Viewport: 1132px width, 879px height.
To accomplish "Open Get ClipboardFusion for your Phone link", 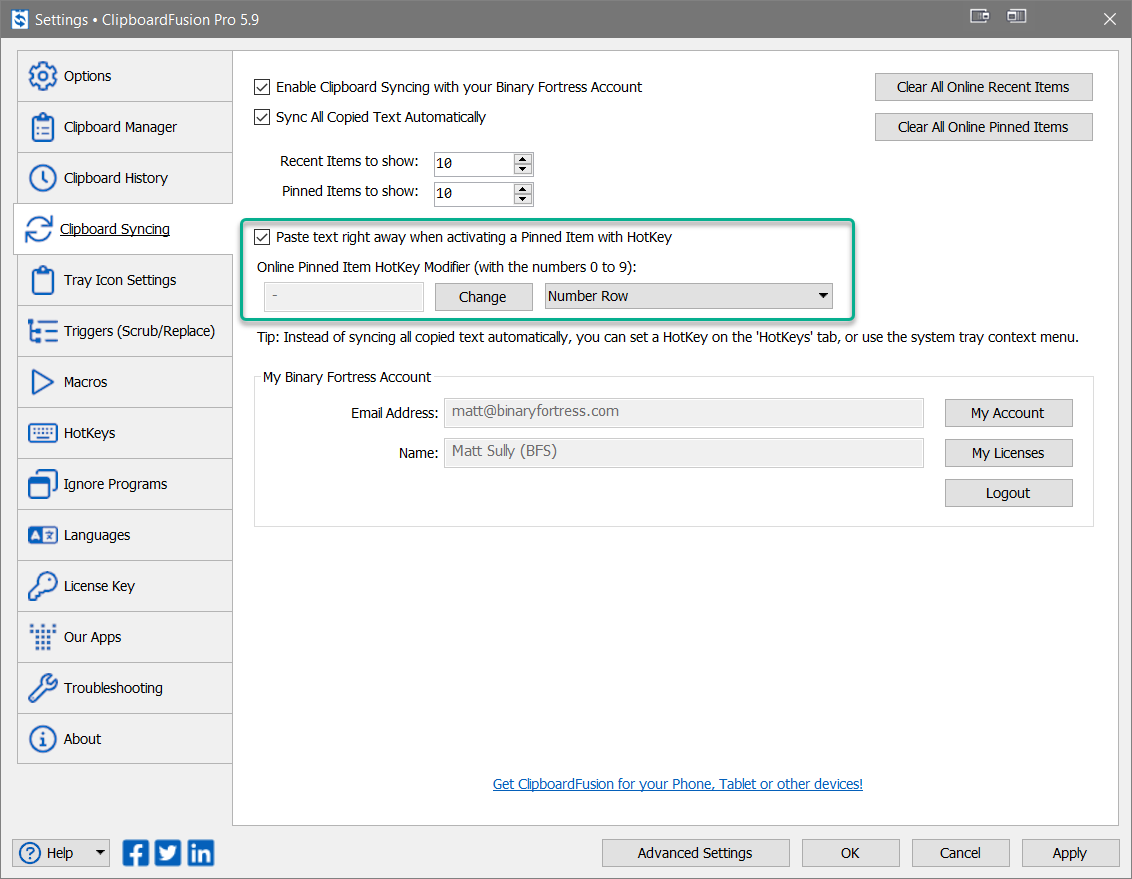I will pyautogui.click(x=678, y=784).
